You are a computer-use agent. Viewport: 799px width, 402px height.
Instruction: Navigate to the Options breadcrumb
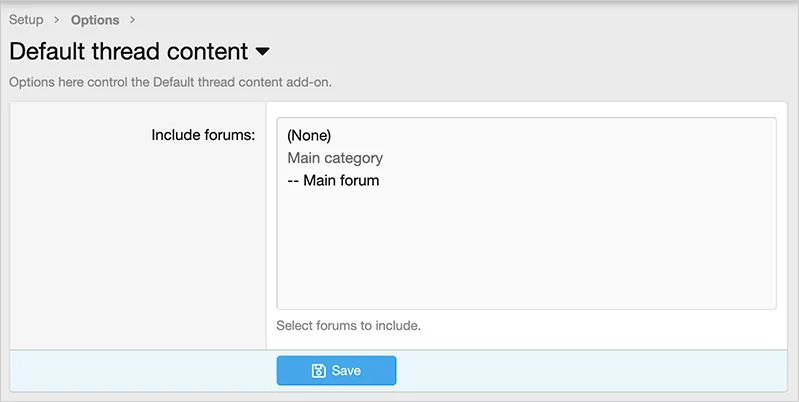tap(95, 19)
